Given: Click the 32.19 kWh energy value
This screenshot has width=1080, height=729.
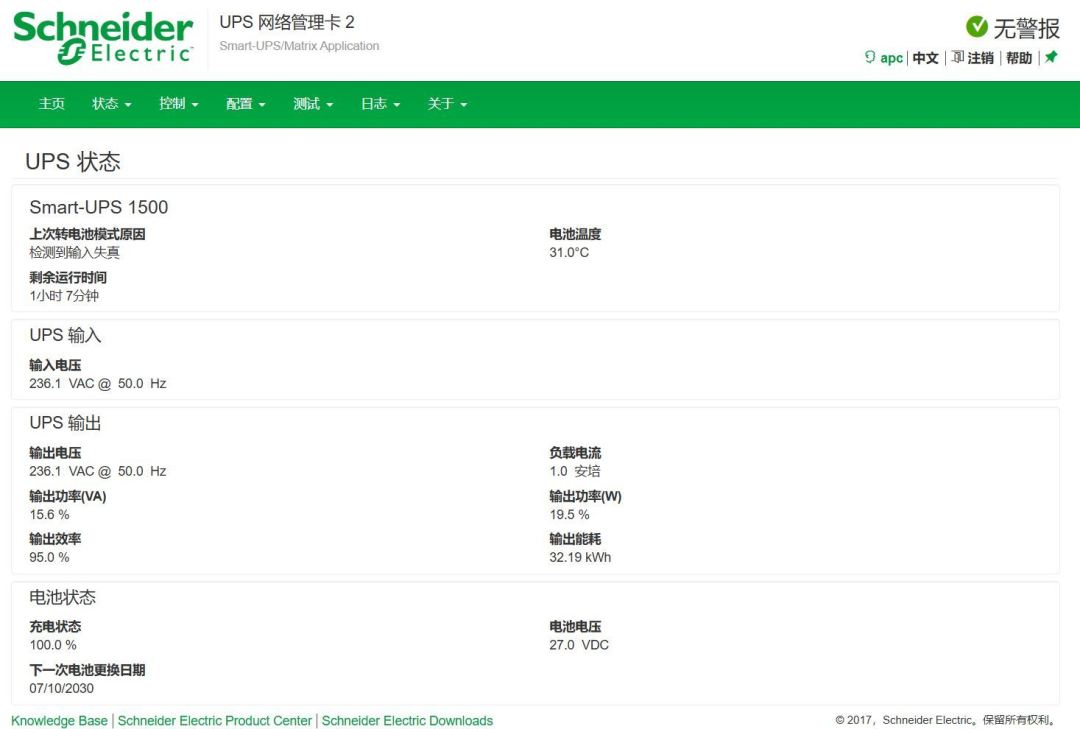Looking at the screenshot, I should (580, 557).
